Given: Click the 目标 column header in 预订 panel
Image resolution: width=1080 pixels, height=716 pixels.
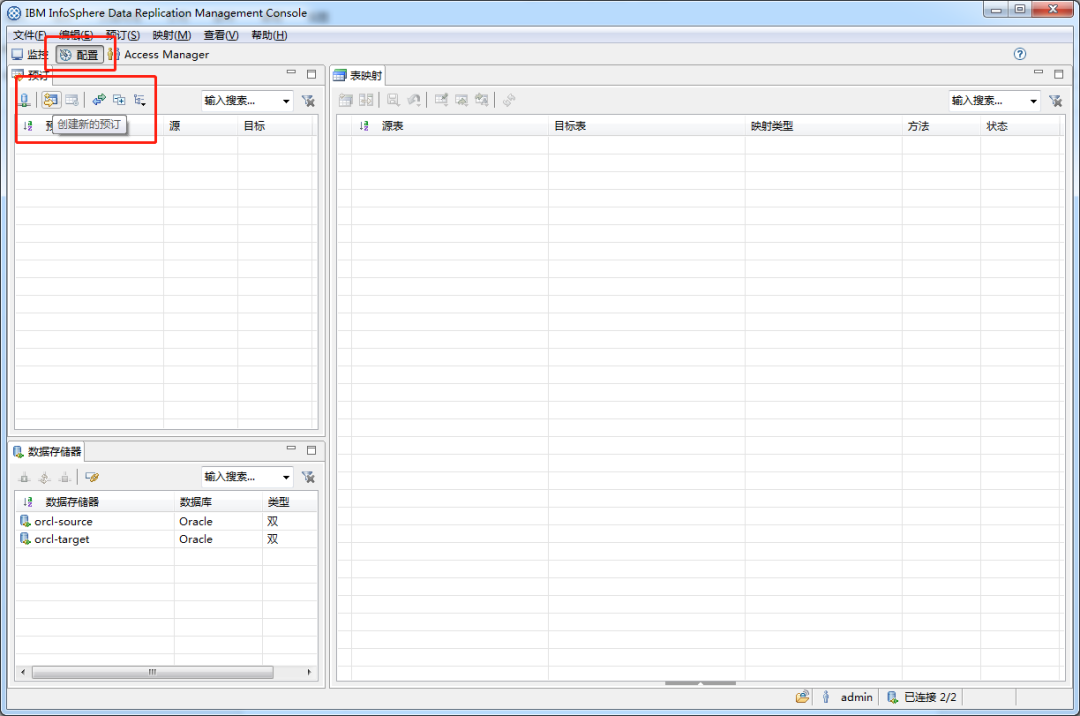Looking at the screenshot, I should click(x=276, y=125).
